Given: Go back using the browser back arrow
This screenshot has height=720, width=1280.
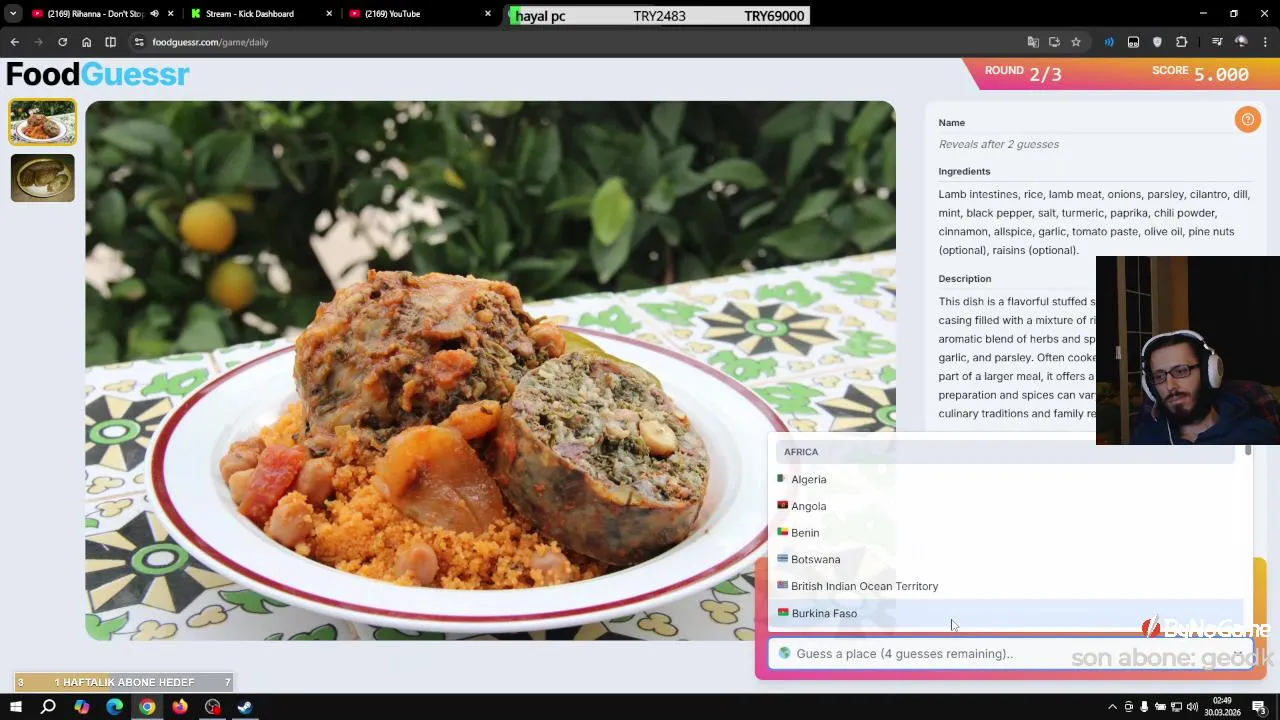Looking at the screenshot, I should [14, 42].
